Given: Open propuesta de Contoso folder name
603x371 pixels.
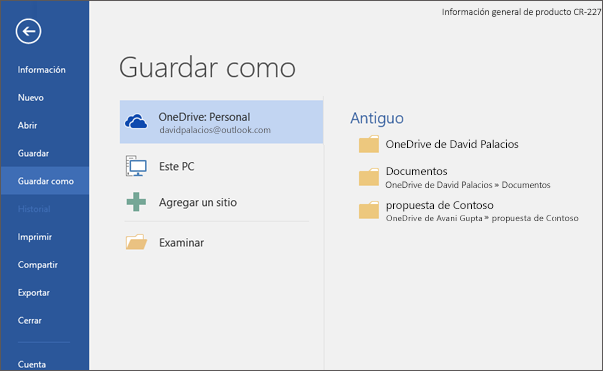Looking at the screenshot, I should tap(440, 205).
